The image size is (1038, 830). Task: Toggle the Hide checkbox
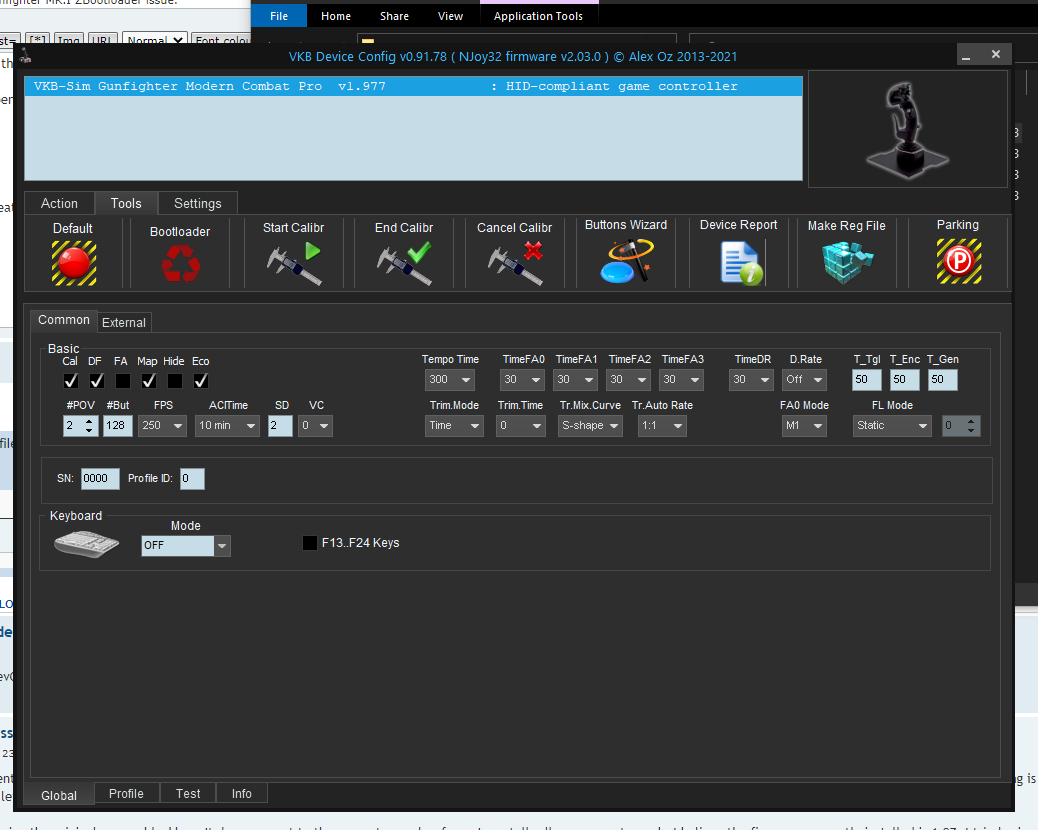[174, 381]
